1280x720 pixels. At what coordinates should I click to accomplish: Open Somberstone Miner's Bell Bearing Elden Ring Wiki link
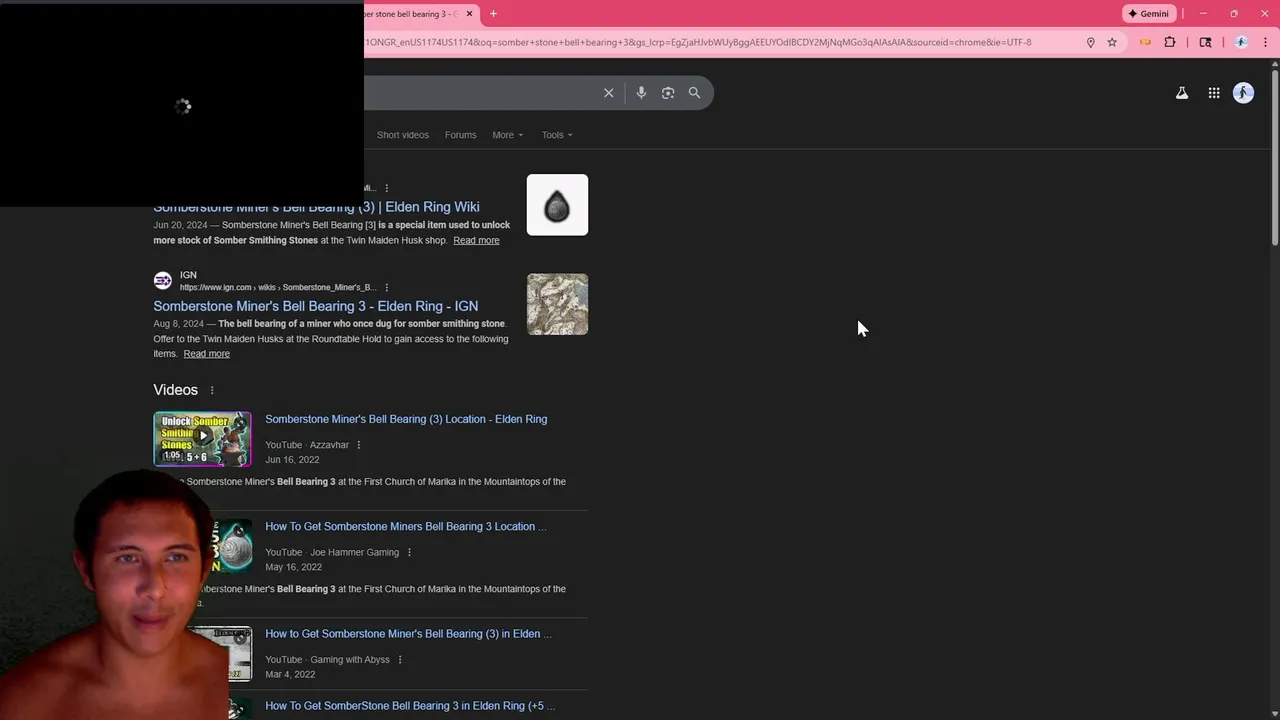pyautogui.click(x=316, y=207)
